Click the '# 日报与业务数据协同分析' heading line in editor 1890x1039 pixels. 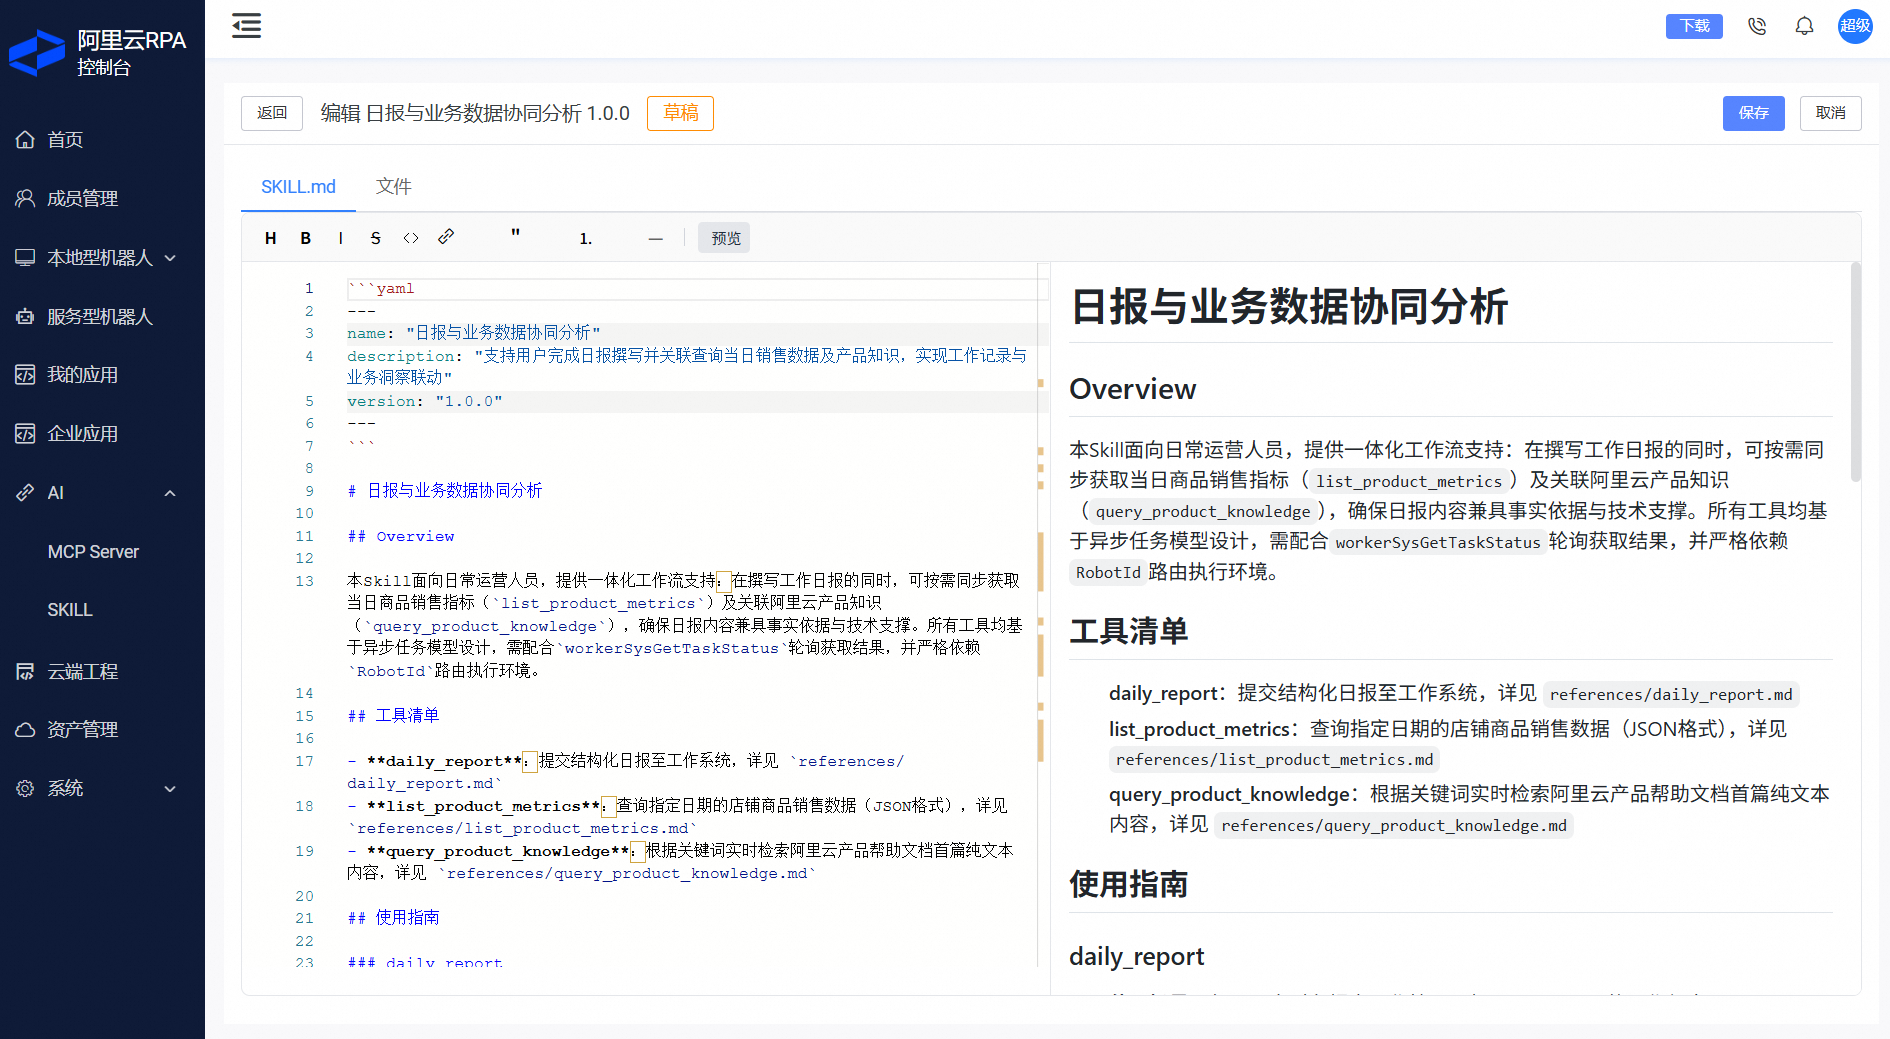(445, 491)
